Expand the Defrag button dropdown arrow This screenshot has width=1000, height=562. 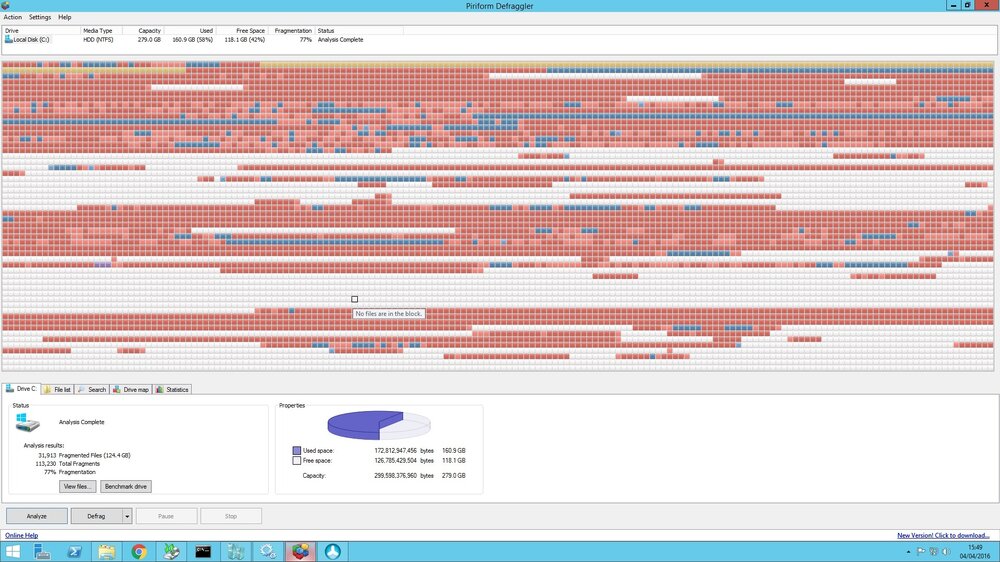tap(127, 516)
